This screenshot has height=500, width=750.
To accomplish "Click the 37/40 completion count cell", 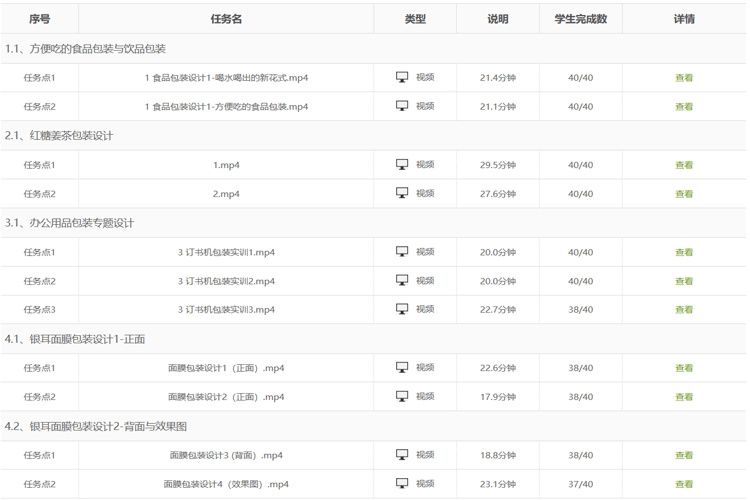I will (580, 484).
